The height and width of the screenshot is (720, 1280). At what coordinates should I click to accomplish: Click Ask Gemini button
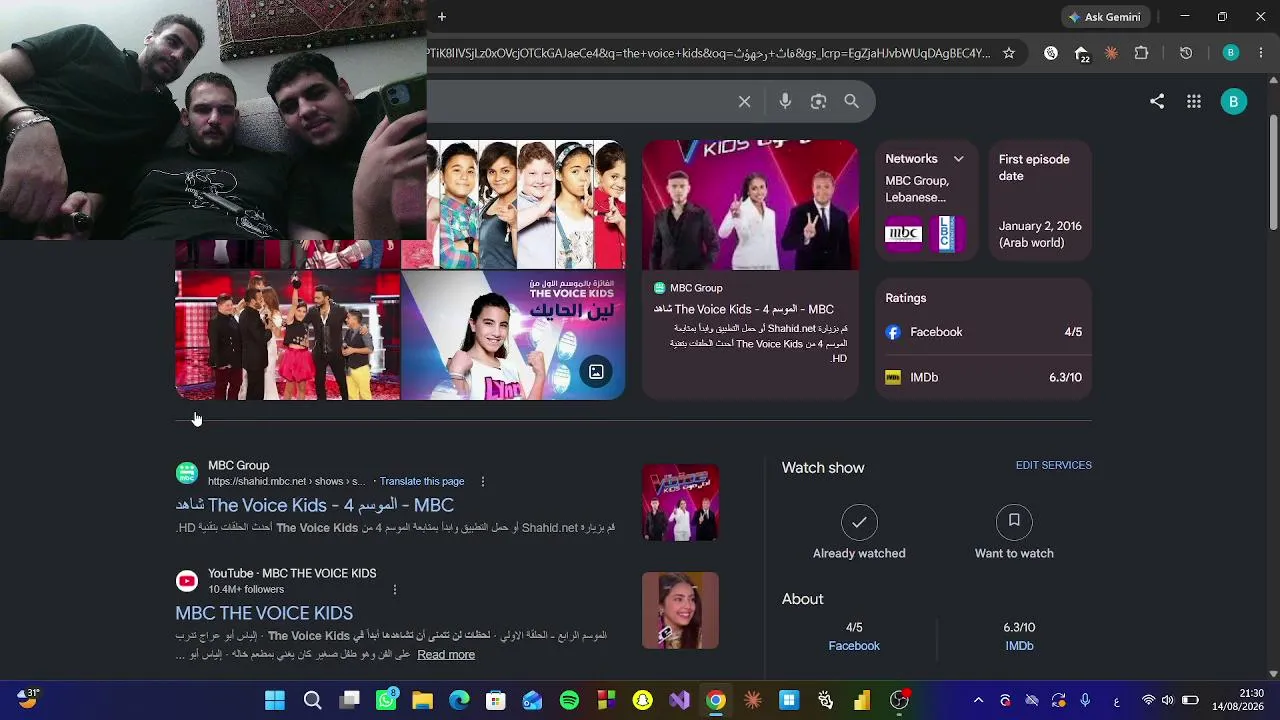pyautogui.click(x=1104, y=17)
